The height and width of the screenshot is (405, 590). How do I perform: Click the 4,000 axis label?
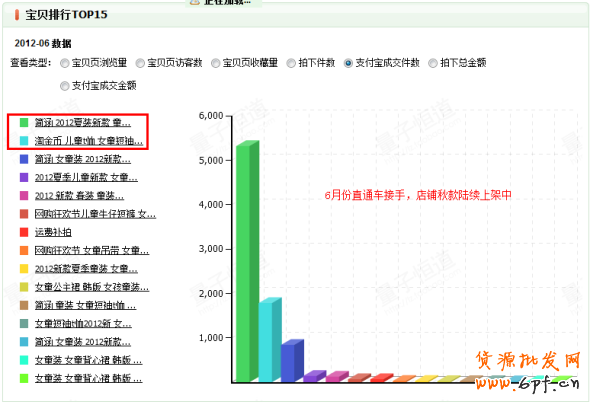(211, 205)
